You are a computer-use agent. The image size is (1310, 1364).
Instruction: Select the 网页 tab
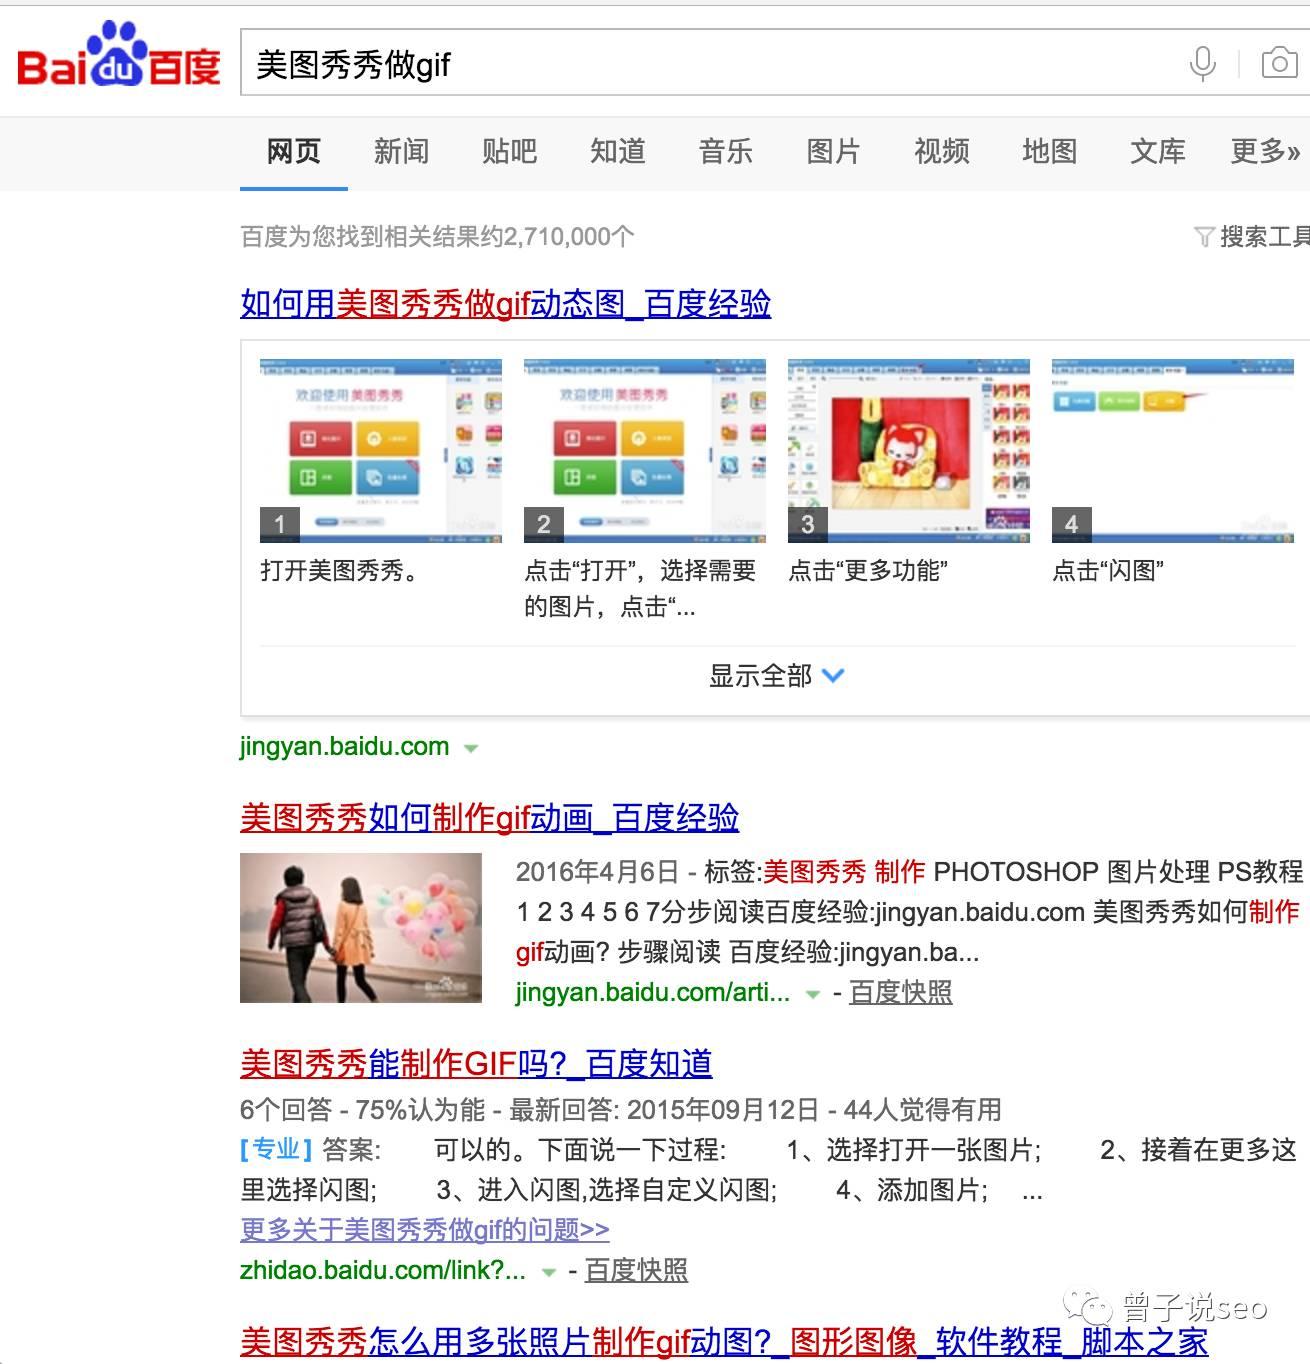pyautogui.click(x=293, y=152)
